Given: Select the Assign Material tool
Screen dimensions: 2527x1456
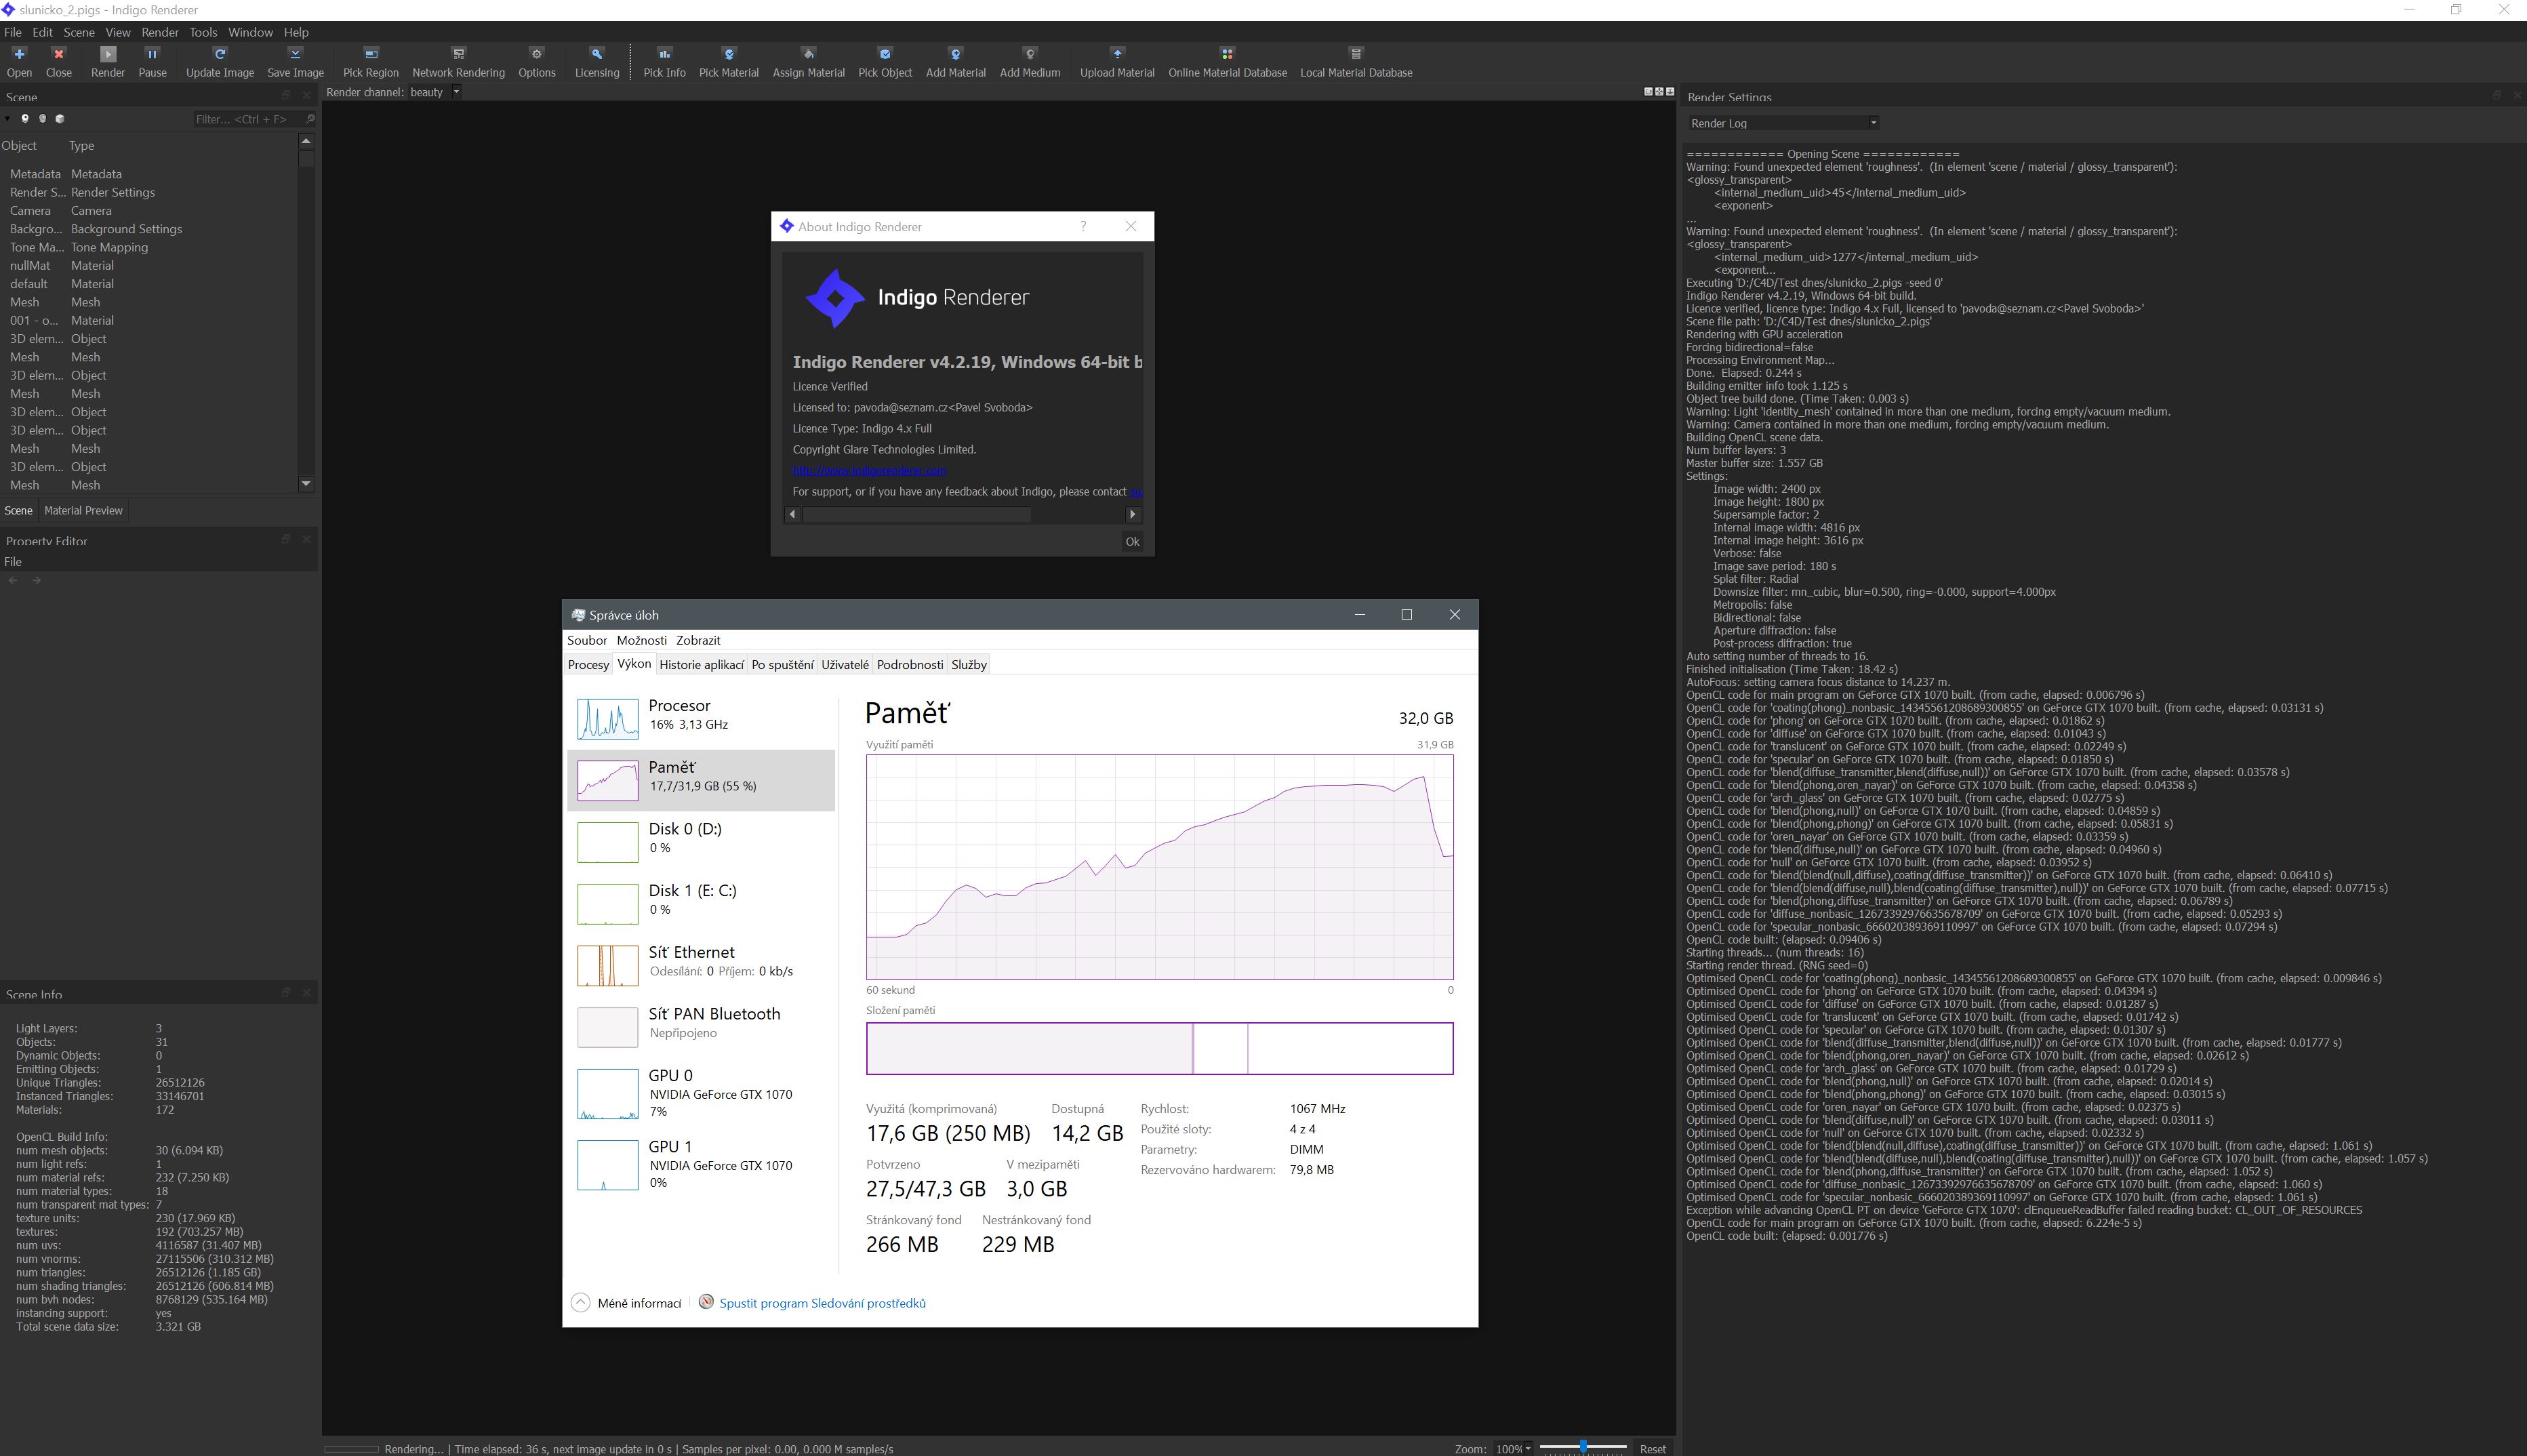Looking at the screenshot, I should pos(808,61).
